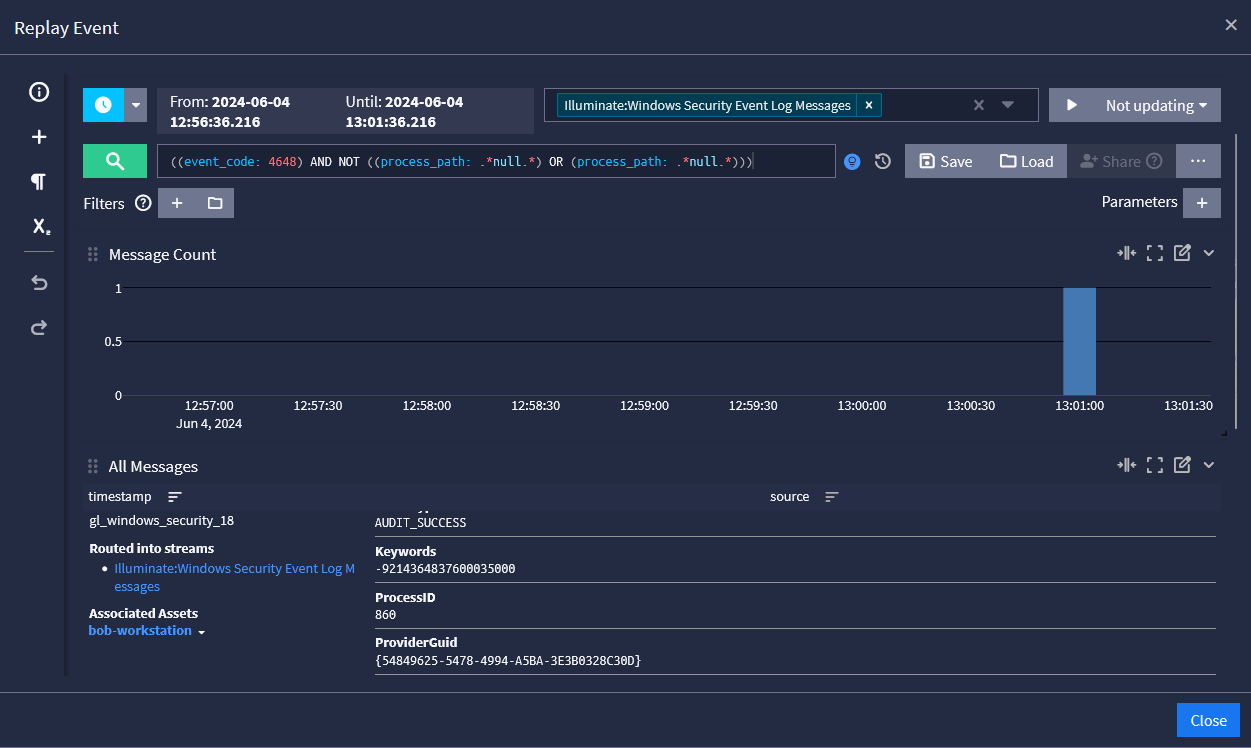Open the Message Count widget chevron menu
The width and height of the screenshot is (1251, 748).
(x=1209, y=253)
